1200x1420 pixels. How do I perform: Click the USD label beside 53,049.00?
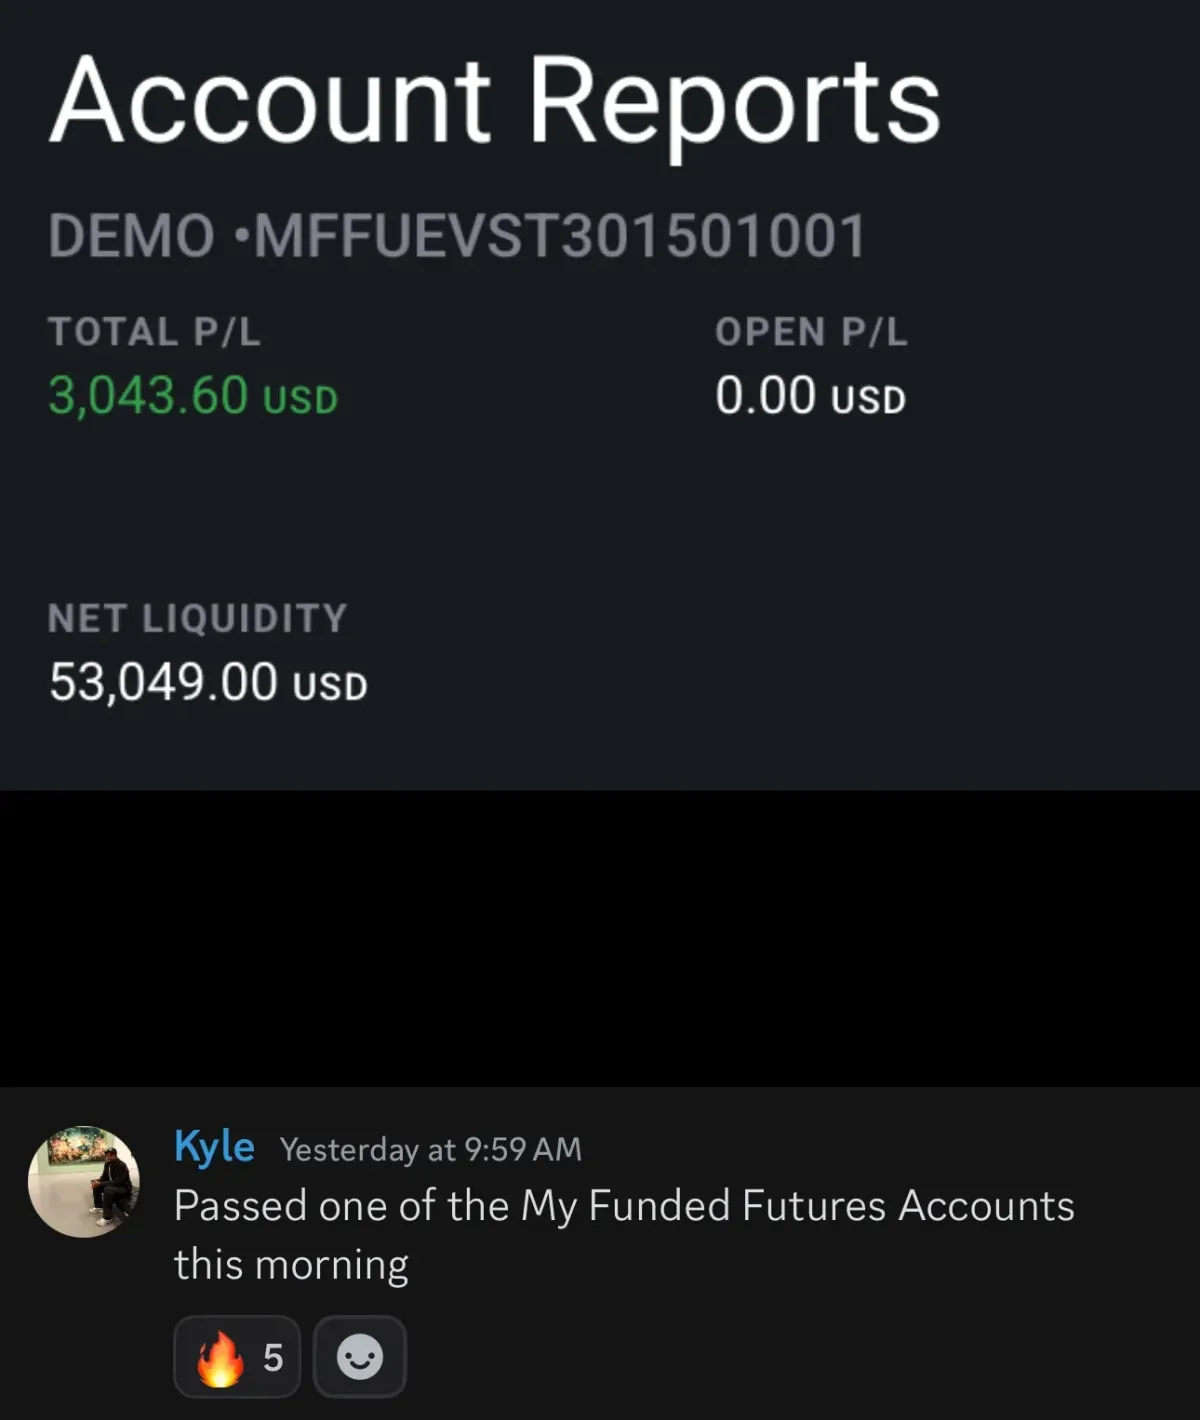(330, 686)
